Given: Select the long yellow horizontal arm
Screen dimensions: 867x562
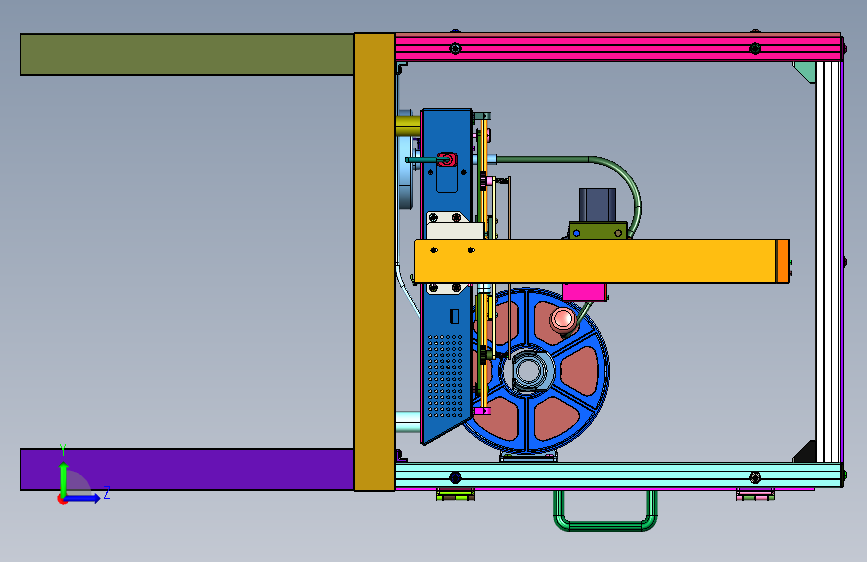Looking at the screenshot, I should coord(595,261).
